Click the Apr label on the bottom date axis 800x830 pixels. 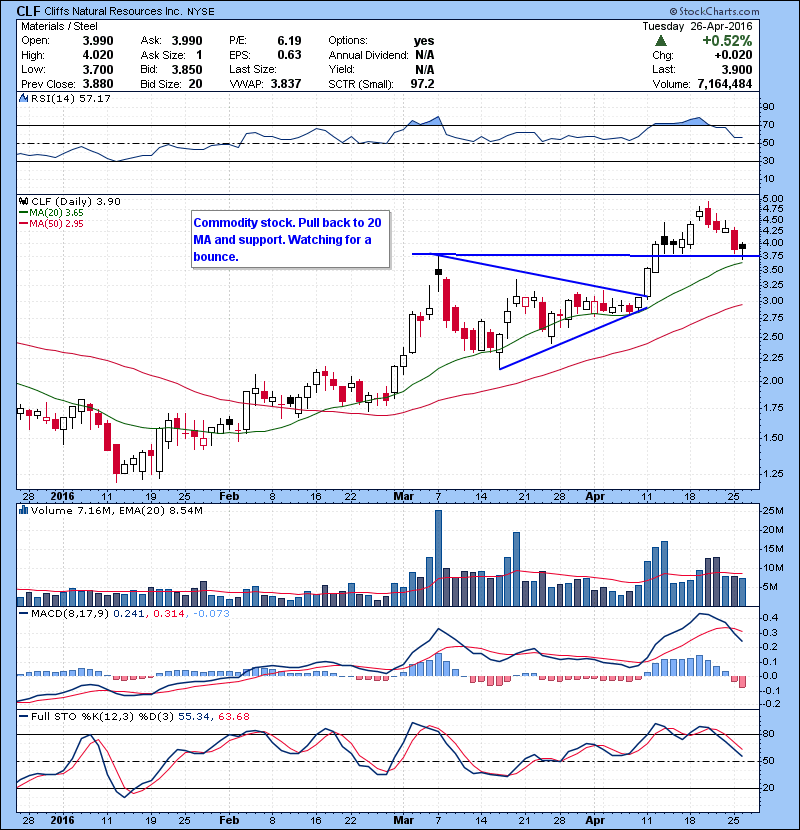click(595, 820)
